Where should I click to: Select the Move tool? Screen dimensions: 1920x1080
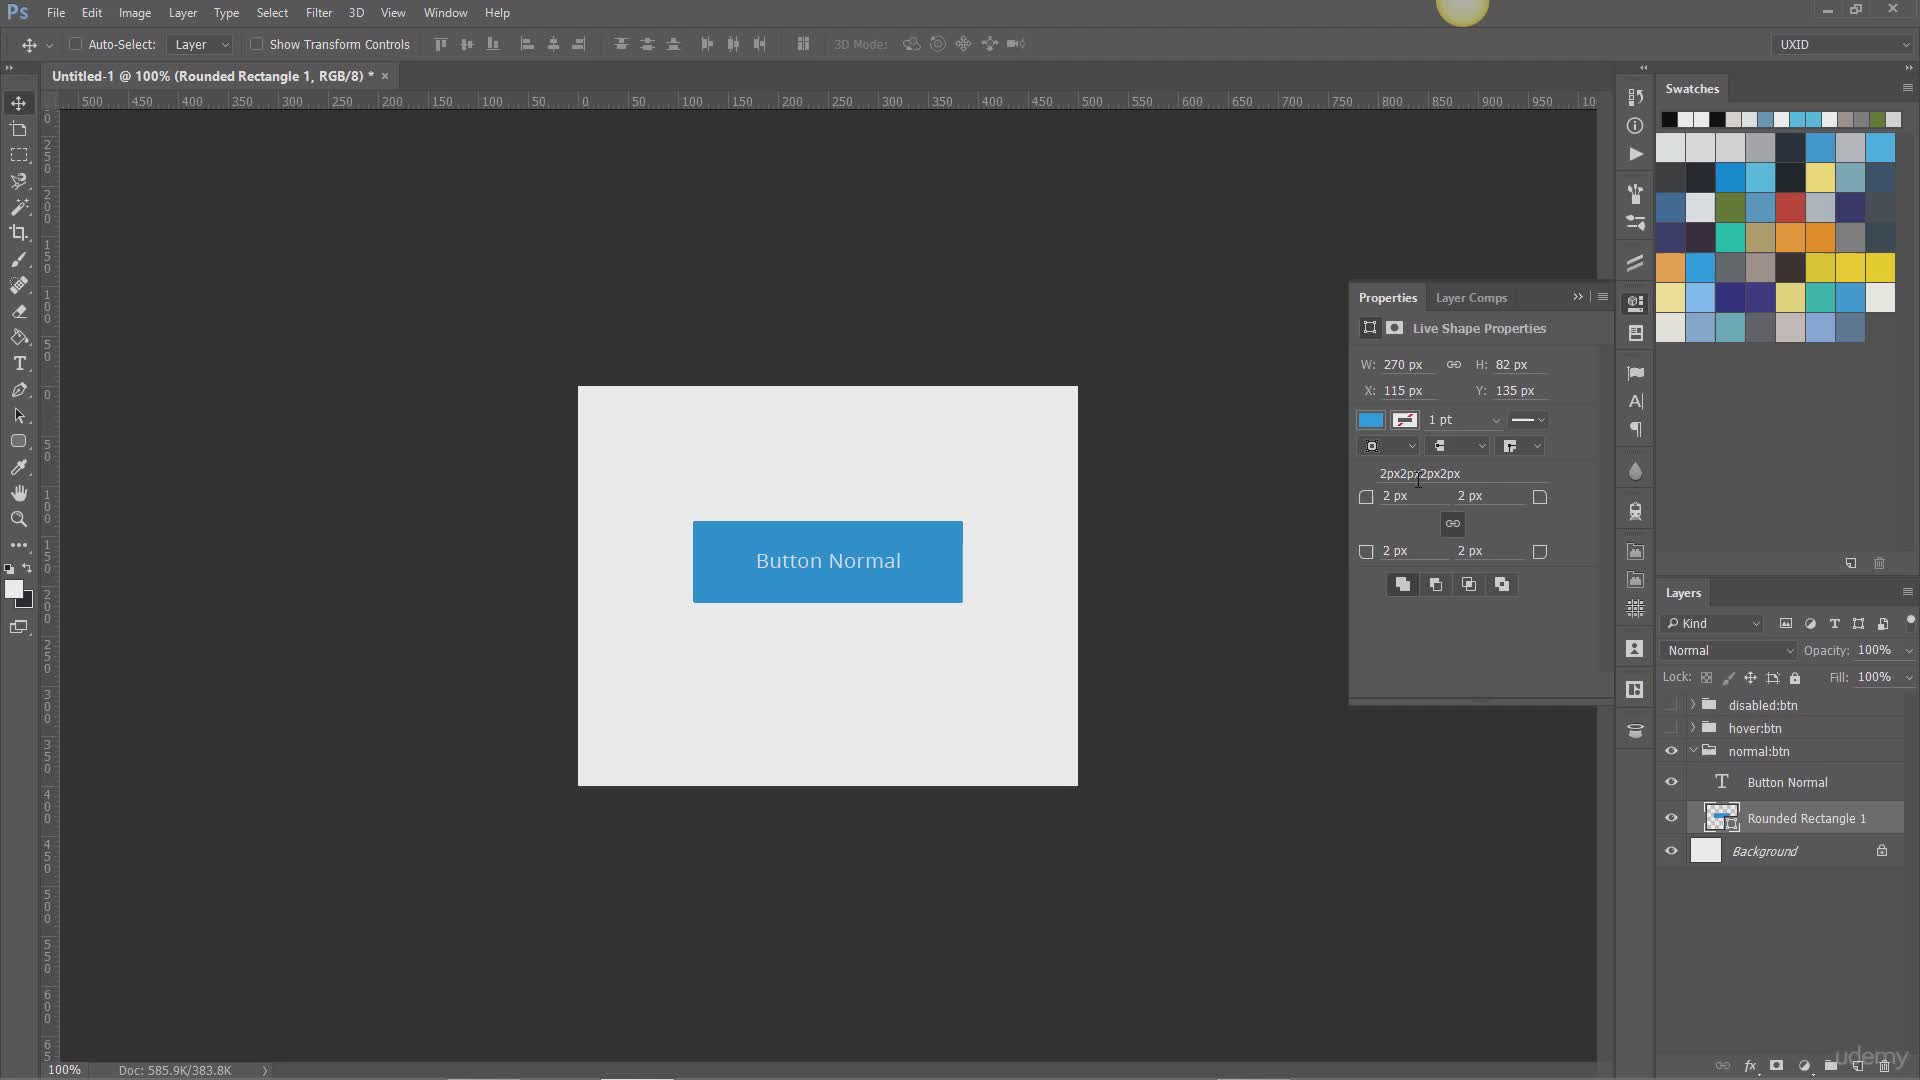(19, 103)
